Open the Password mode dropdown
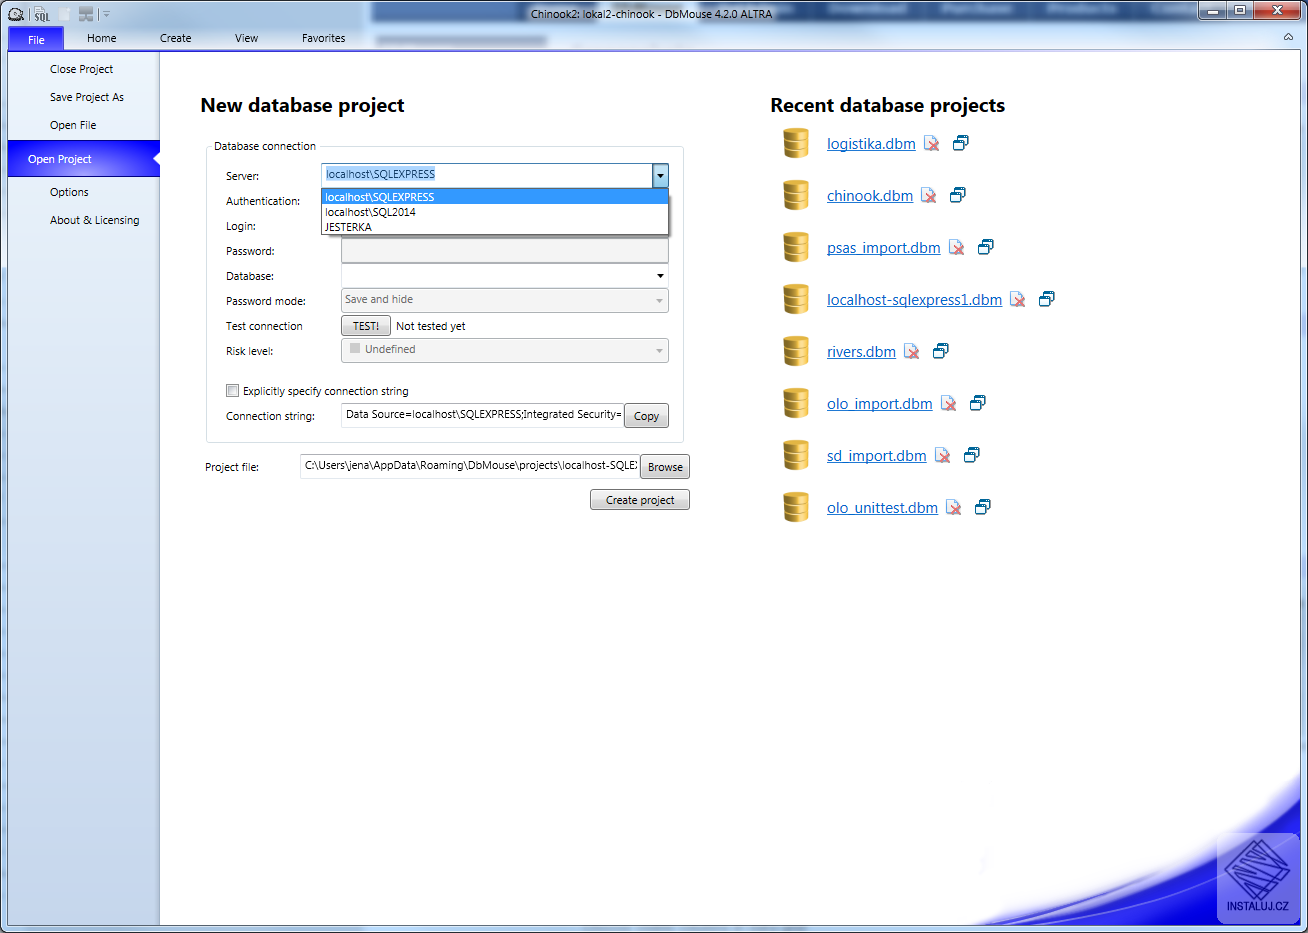1308x933 pixels. coord(505,300)
